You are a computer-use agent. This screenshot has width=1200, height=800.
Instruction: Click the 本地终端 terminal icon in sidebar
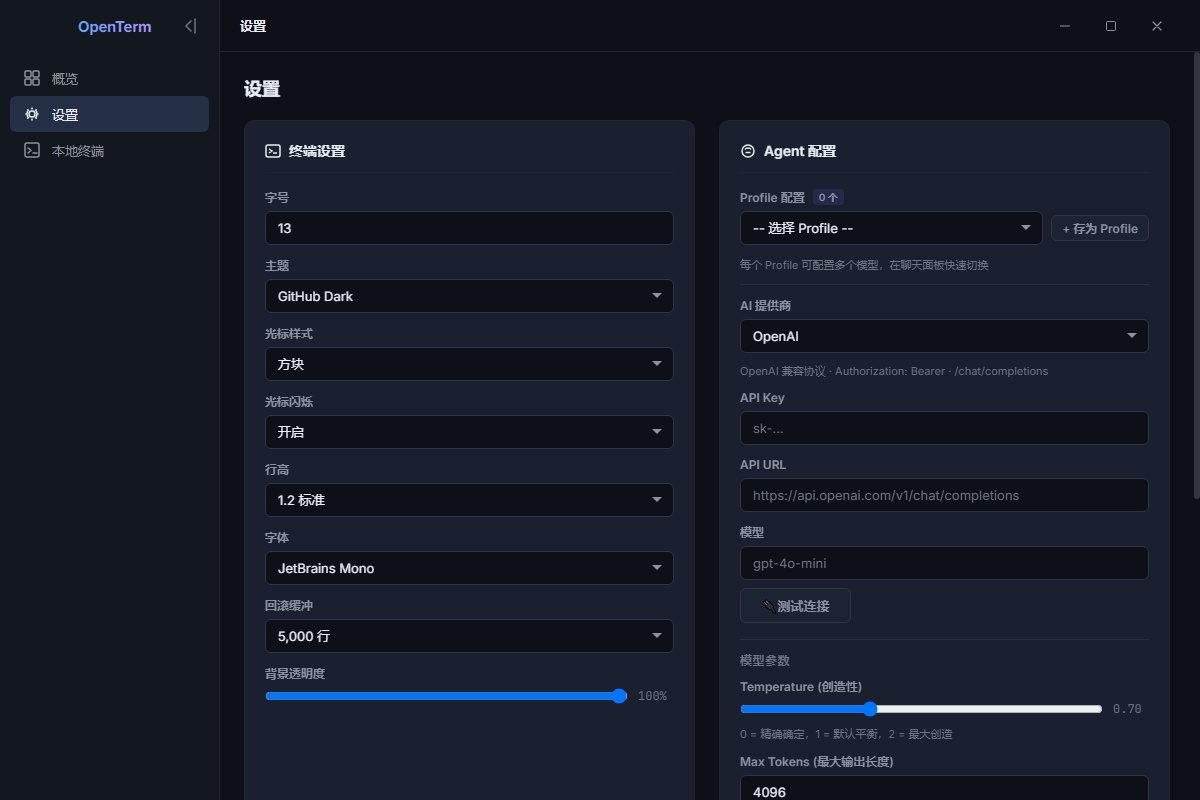pyautogui.click(x=32, y=151)
